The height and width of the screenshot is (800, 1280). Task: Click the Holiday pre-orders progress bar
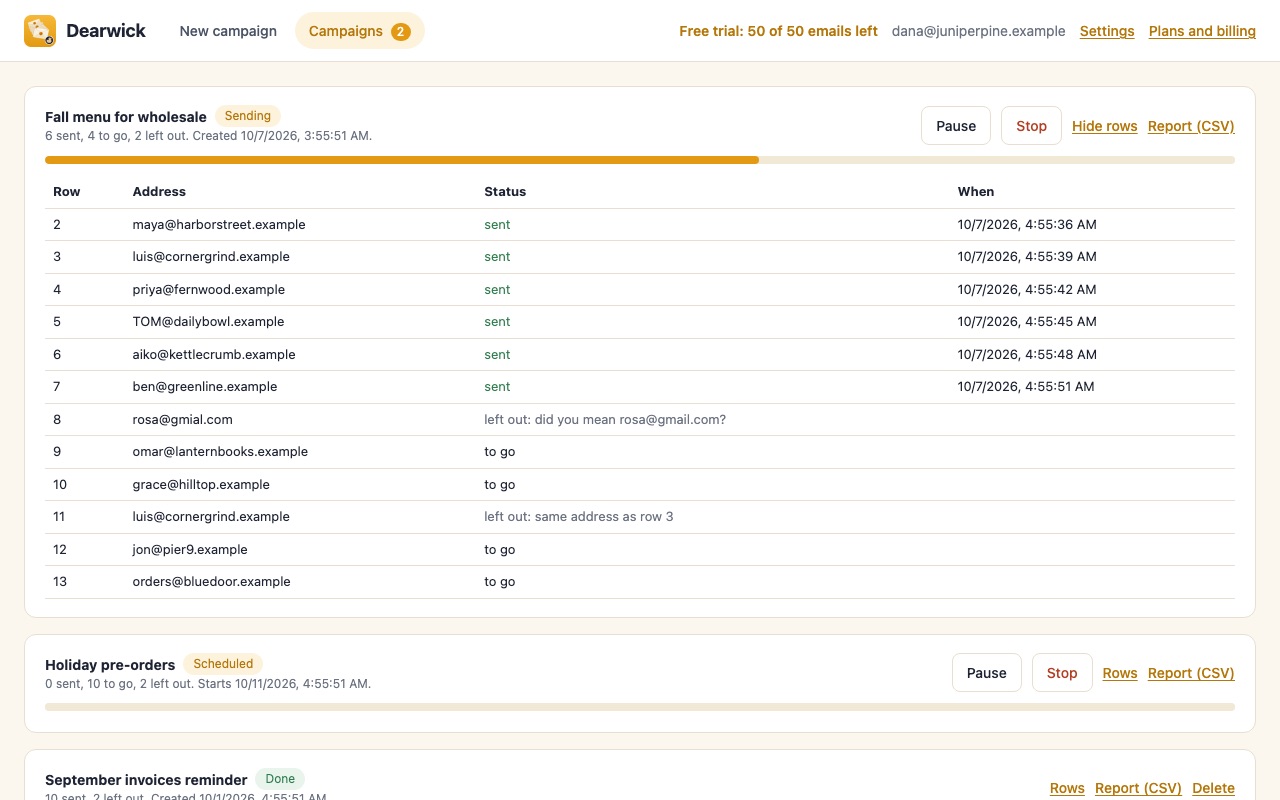tap(640, 707)
